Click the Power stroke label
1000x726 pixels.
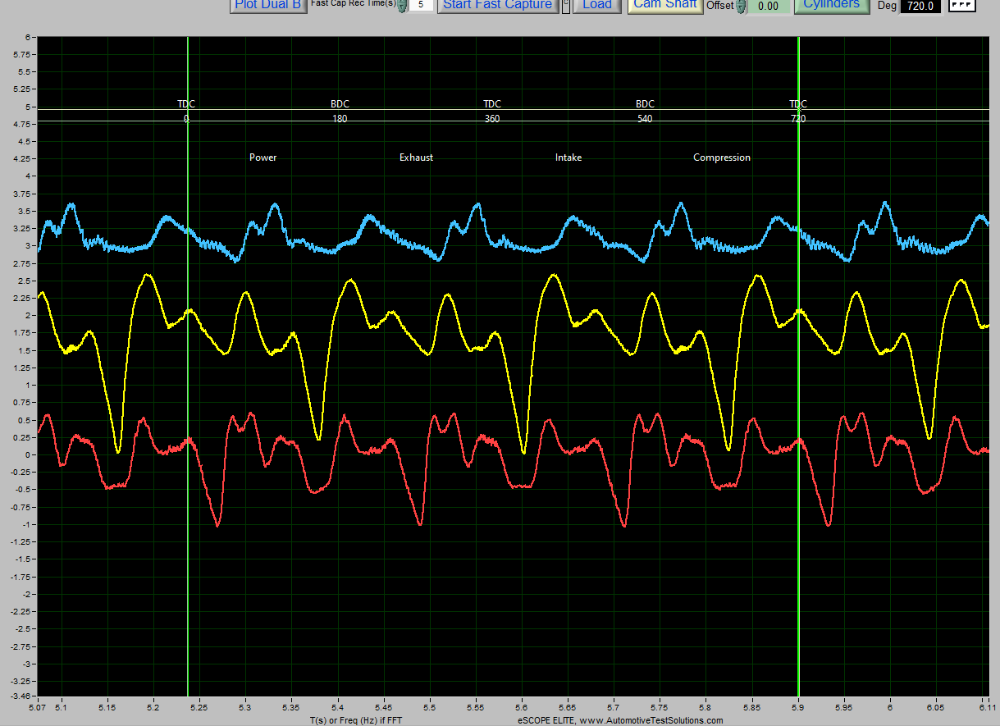tap(263, 158)
